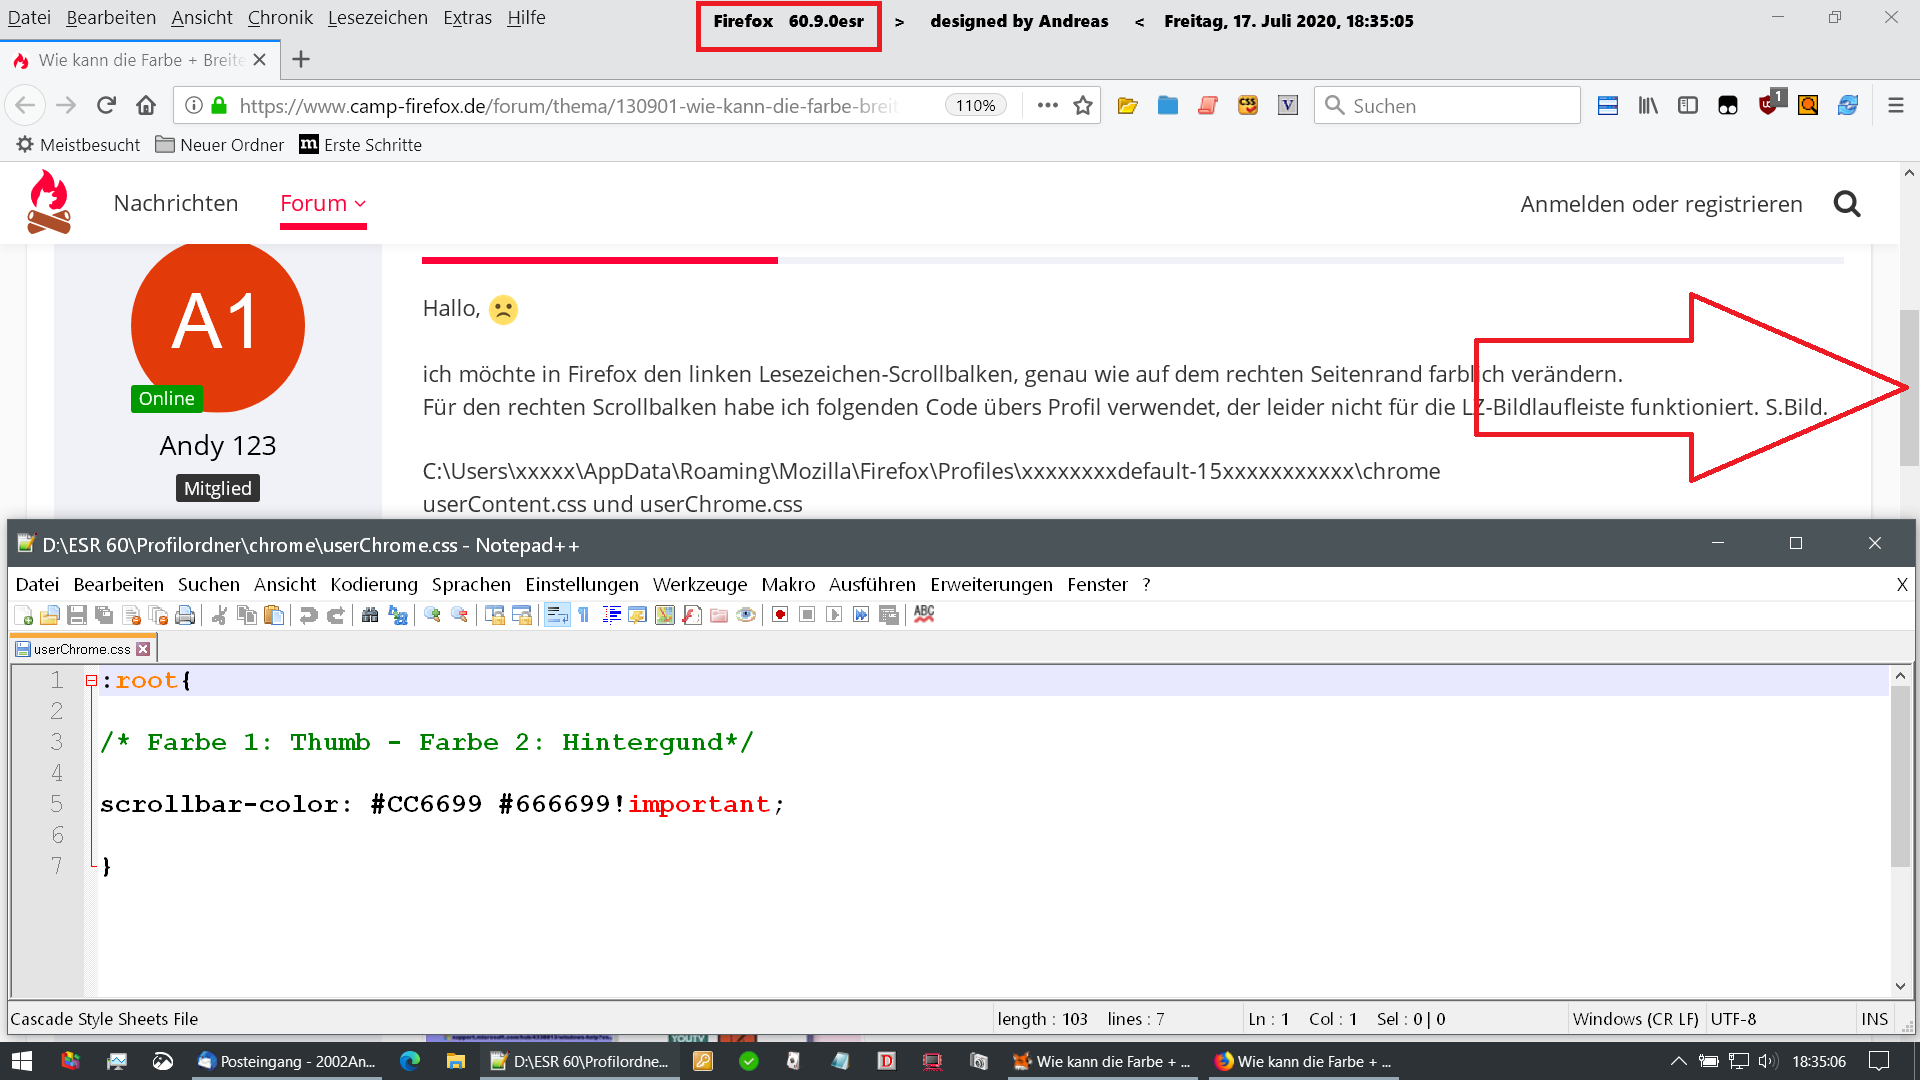Screen dimensions: 1920x1080
Task: Click the Firefox reload page icon
Action: coord(106,105)
